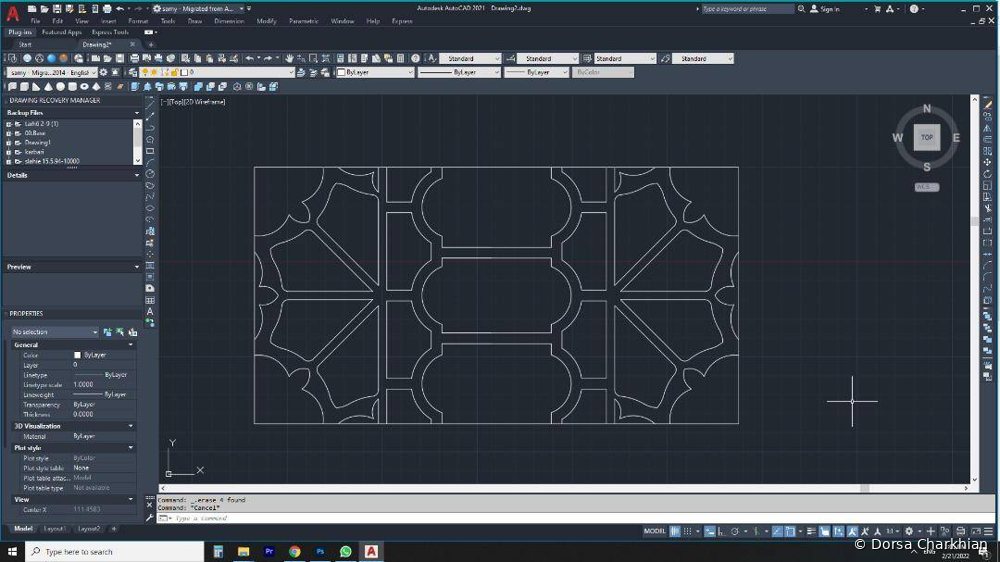The width and height of the screenshot is (1000, 562).
Task: Open the Modify menu
Action: [x=266, y=21]
